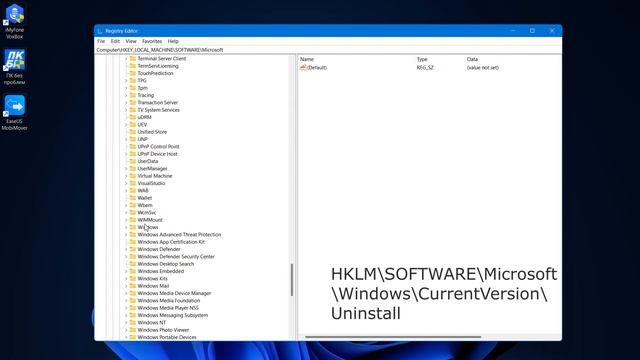The width and height of the screenshot is (640, 360).
Task: Click the UPnP Device Host folder icon
Action: tap(133, 154)
